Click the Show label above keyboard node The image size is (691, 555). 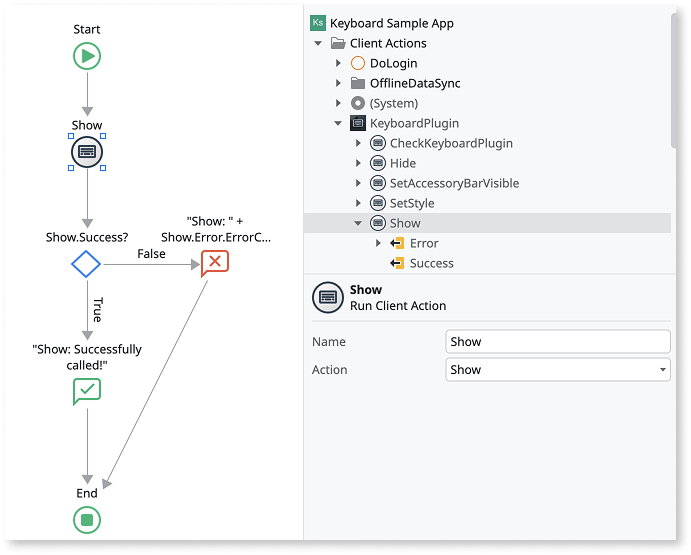87,125
